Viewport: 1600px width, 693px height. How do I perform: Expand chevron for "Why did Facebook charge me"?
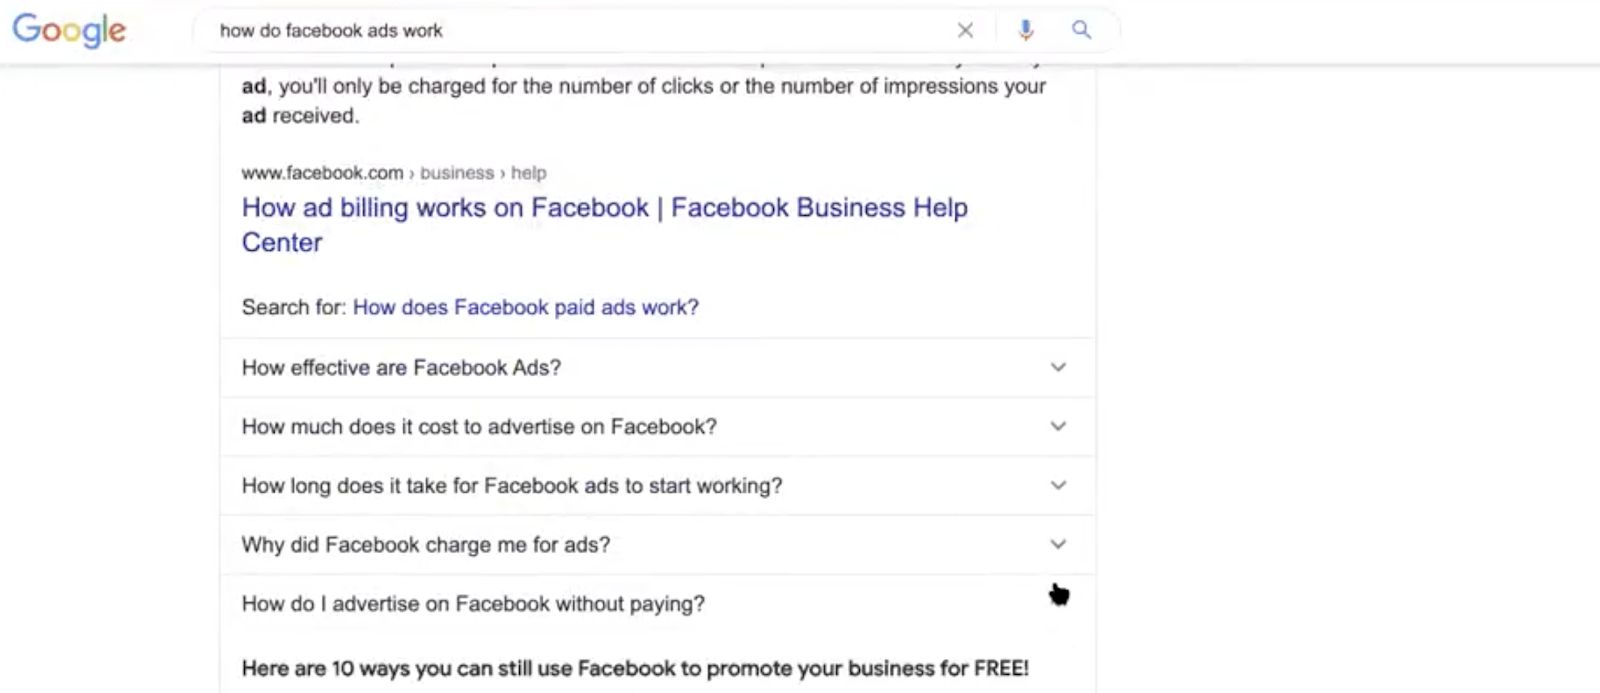pos(1058,544)
